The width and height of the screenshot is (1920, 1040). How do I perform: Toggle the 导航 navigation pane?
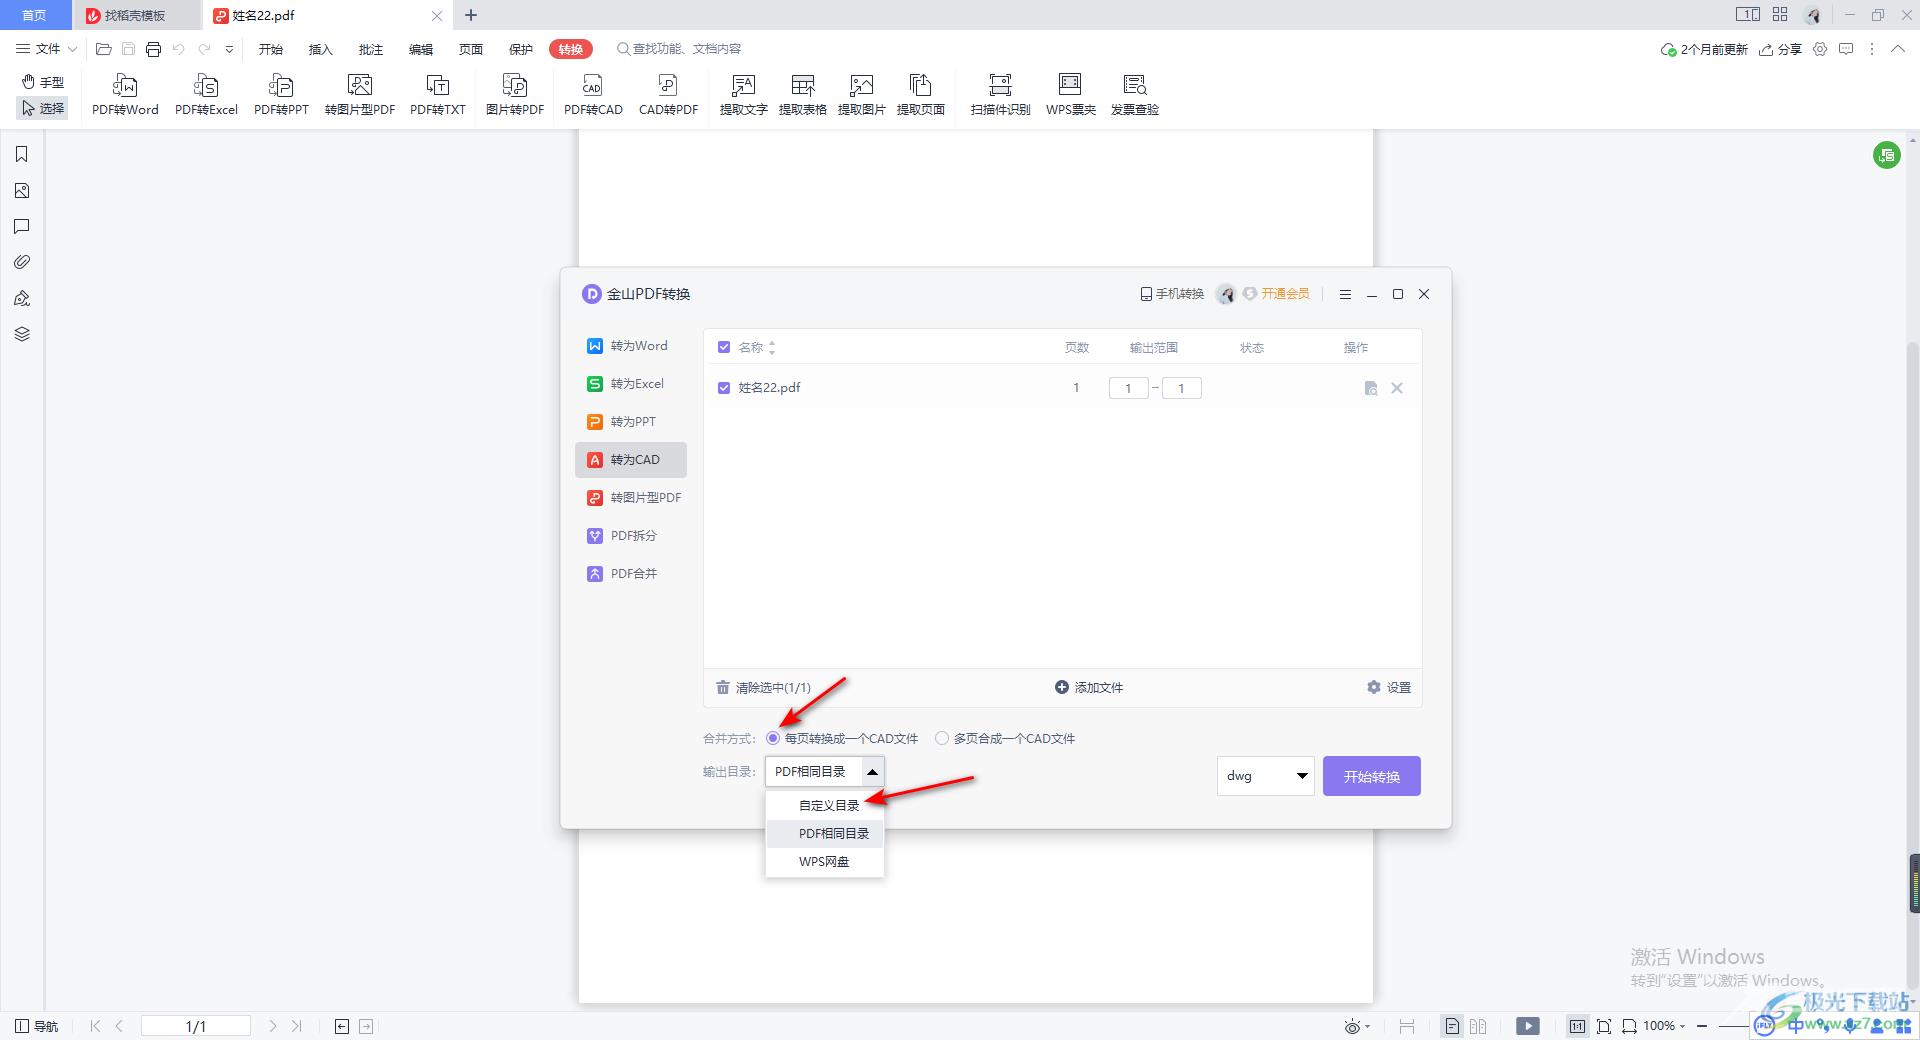pos(37,1026)
